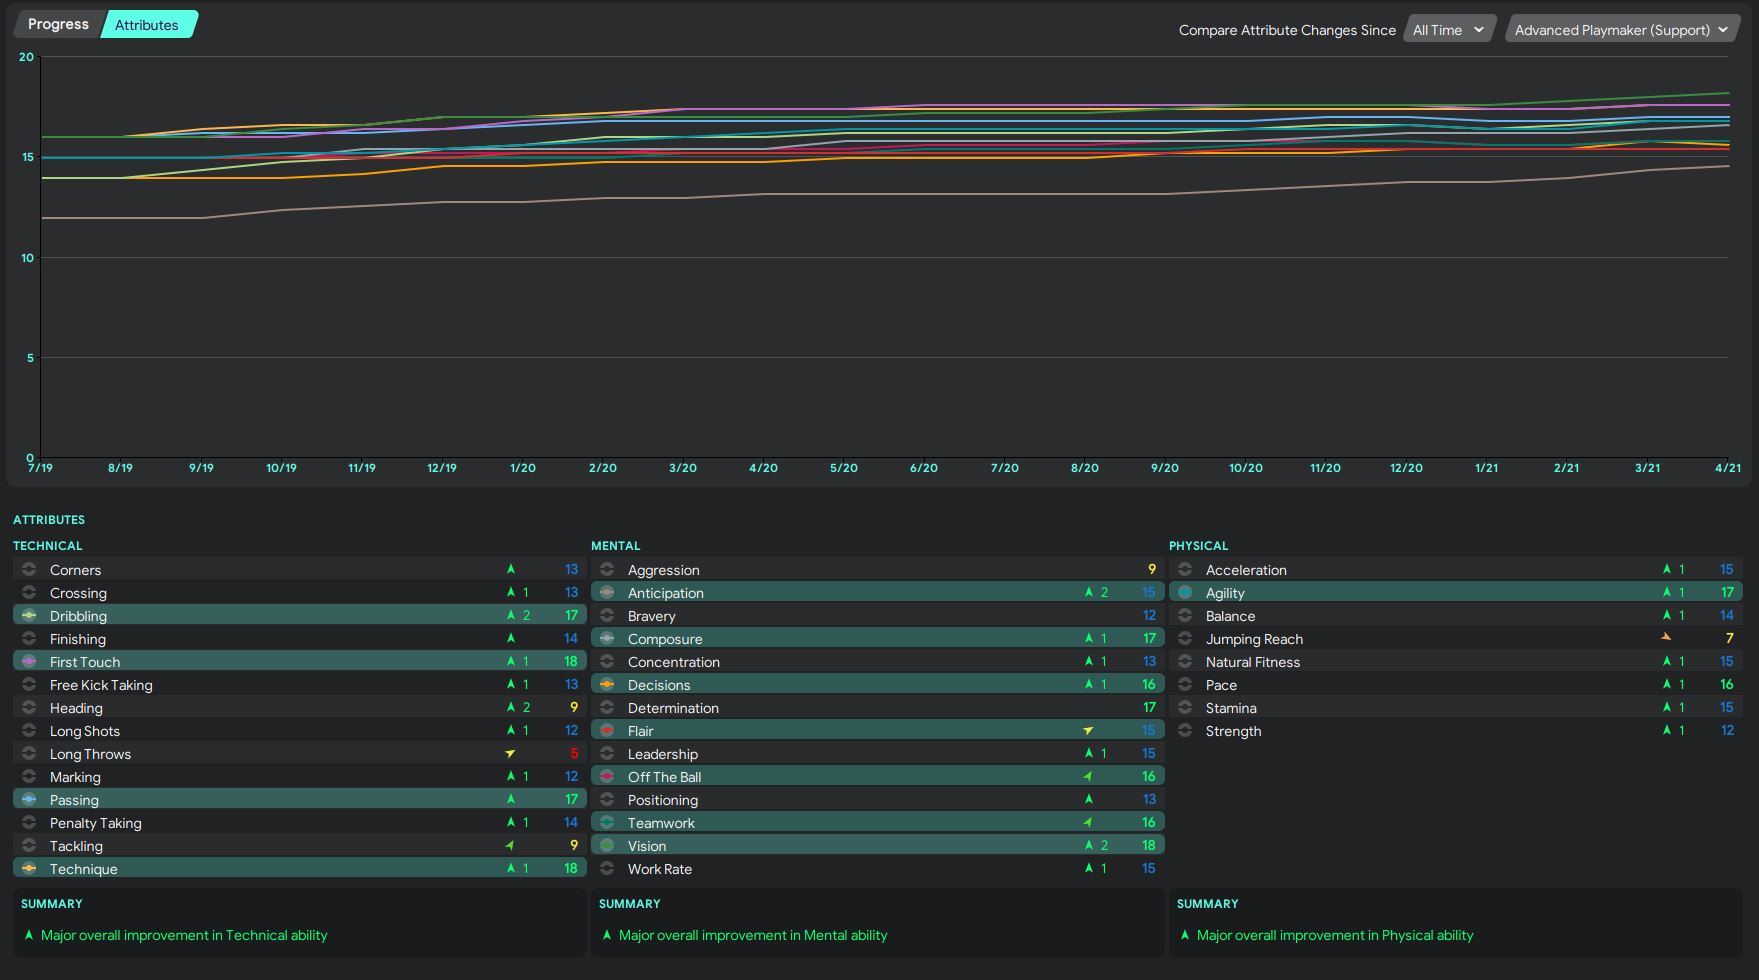Viewport: 1759px width, 980px height.
Task: Click the chevron on All Time dropdown
Action: point(1479,30)
